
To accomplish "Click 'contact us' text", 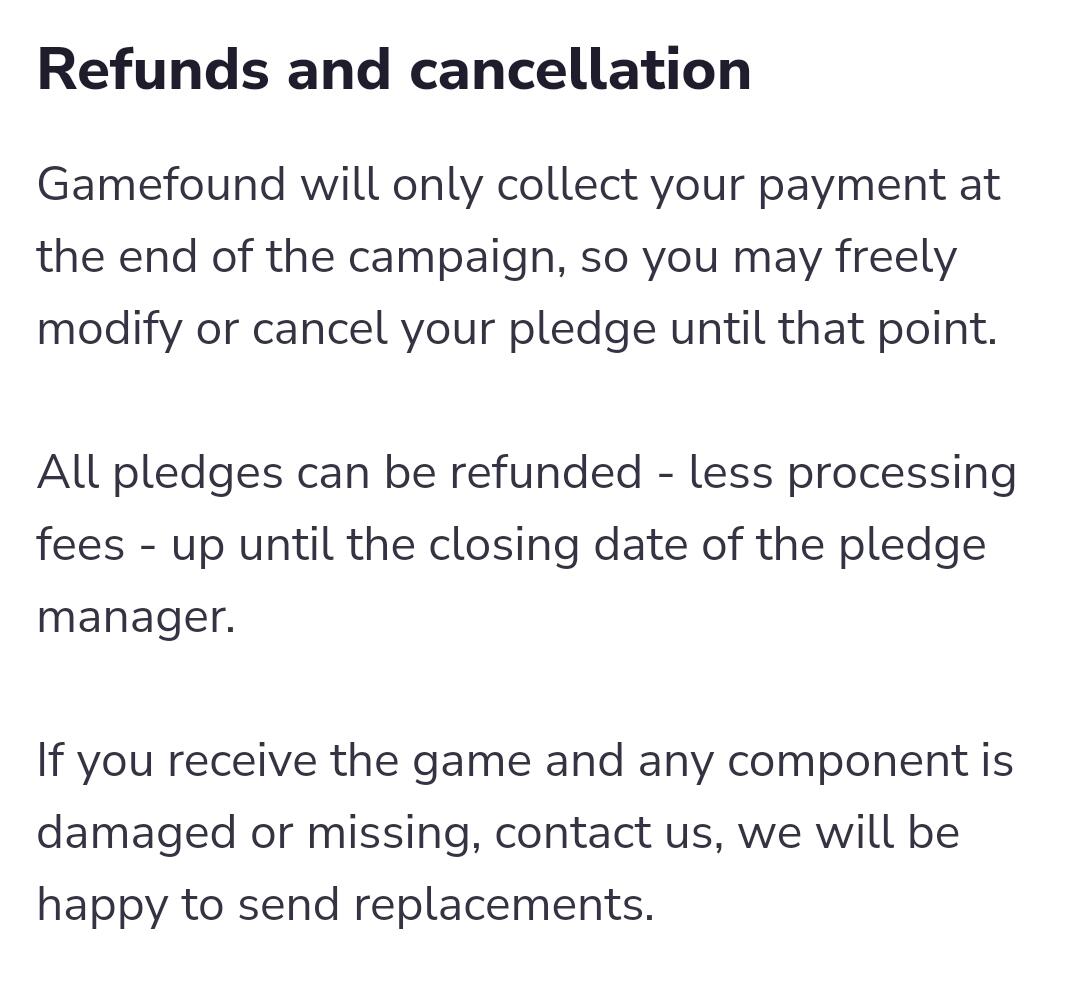I will pyautogui.click(x=608, y=833).
